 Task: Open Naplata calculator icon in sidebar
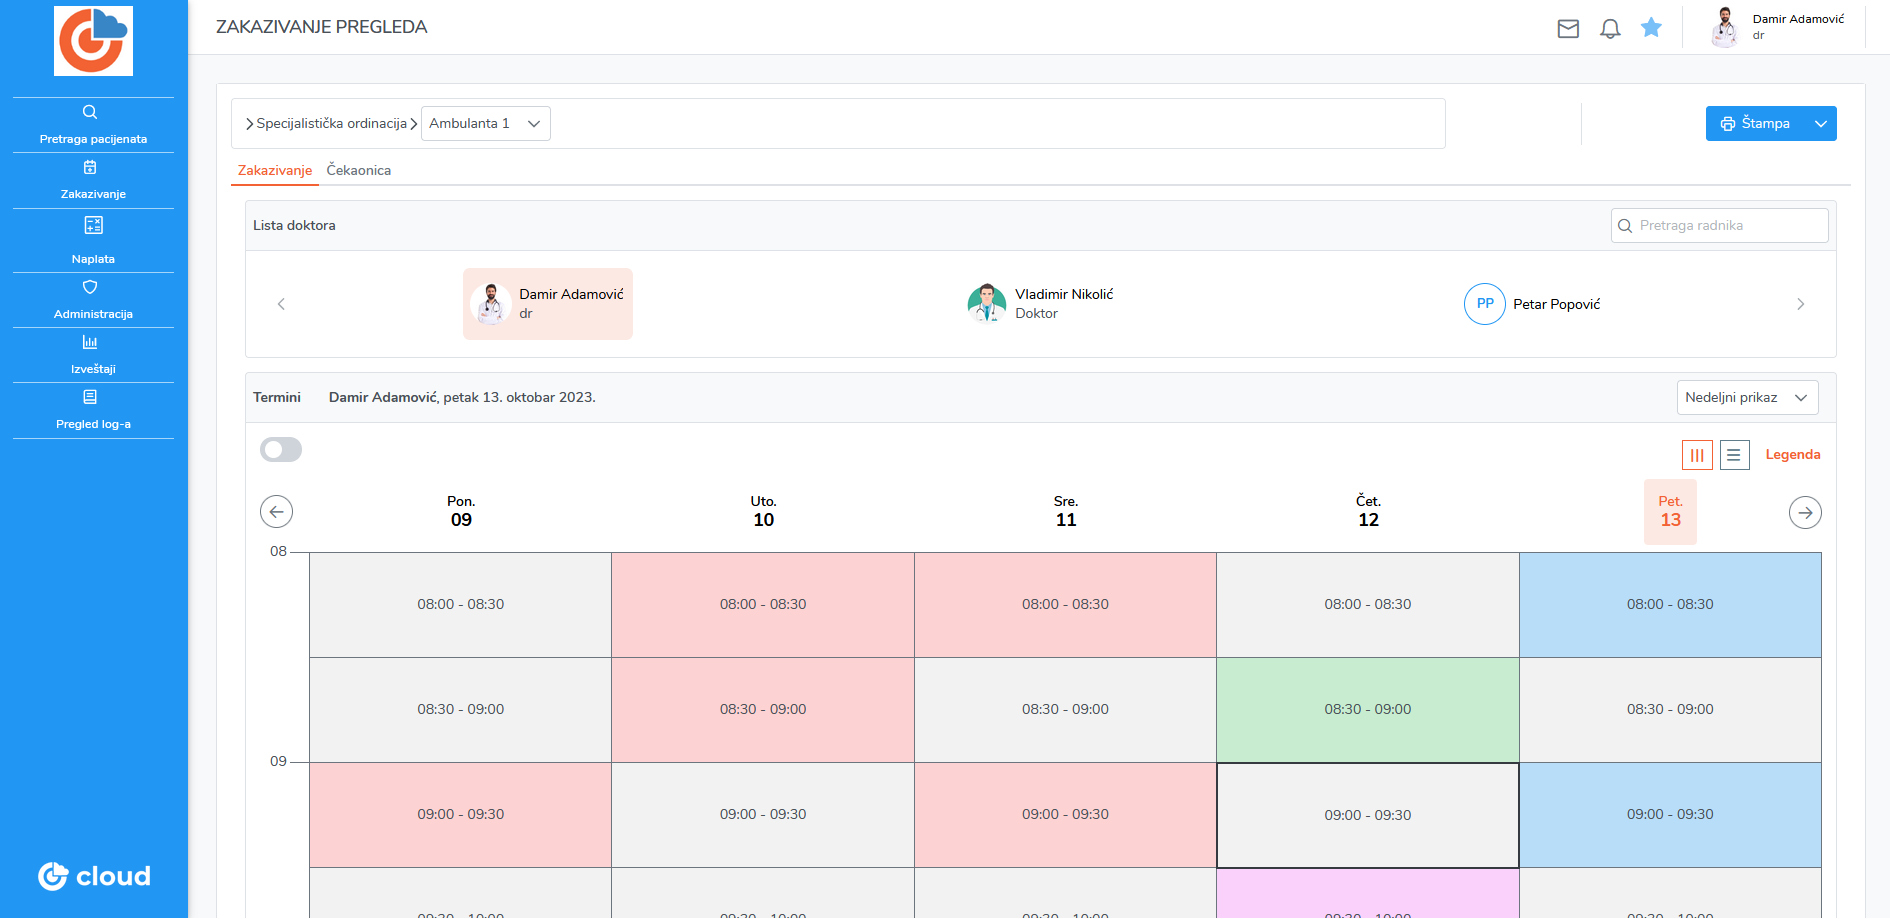tap(93, 225)
